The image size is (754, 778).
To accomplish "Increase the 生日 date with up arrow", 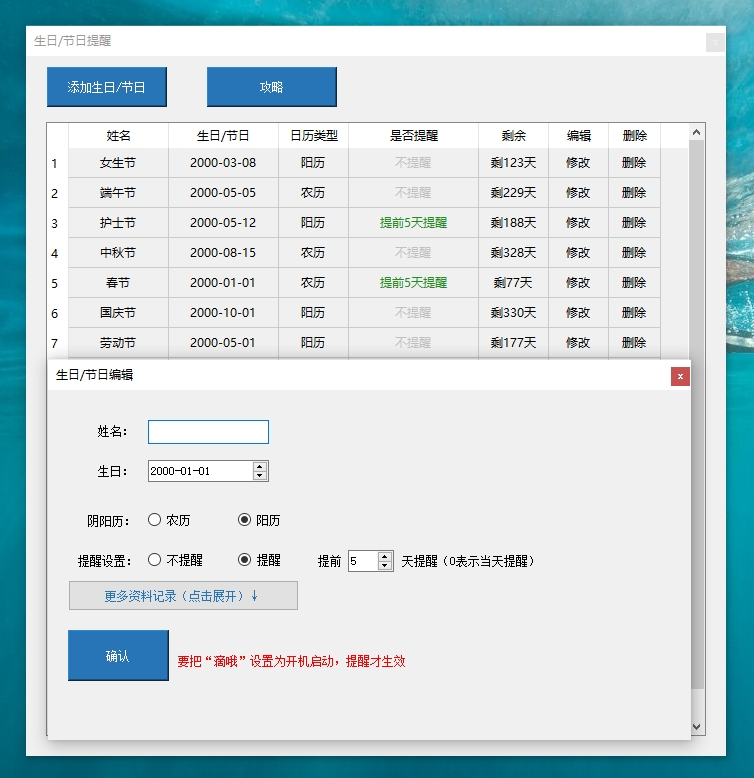I will tap(260, 466).
